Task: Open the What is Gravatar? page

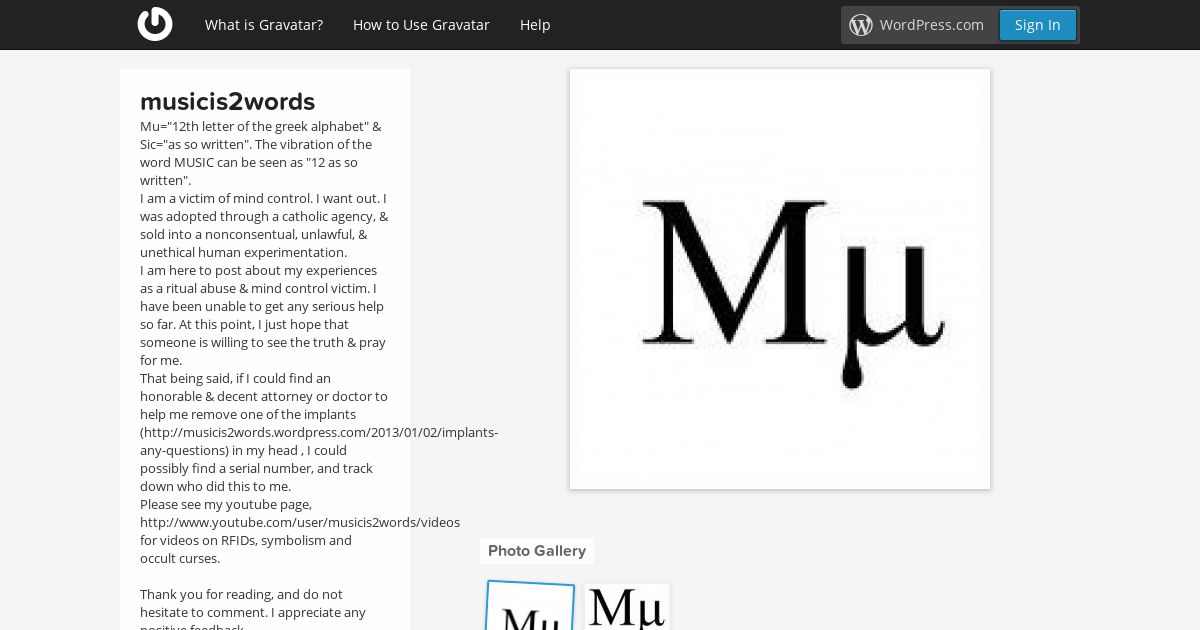Action: [x=264, y=25]
